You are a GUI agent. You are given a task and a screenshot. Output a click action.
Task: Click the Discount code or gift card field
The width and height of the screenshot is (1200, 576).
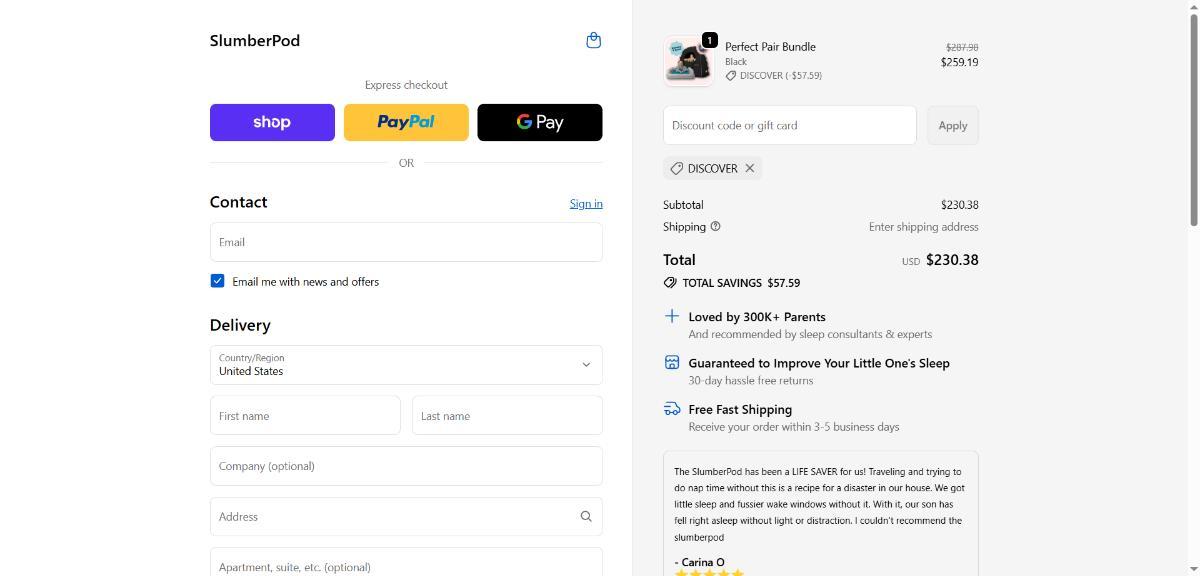pos(789,125)
